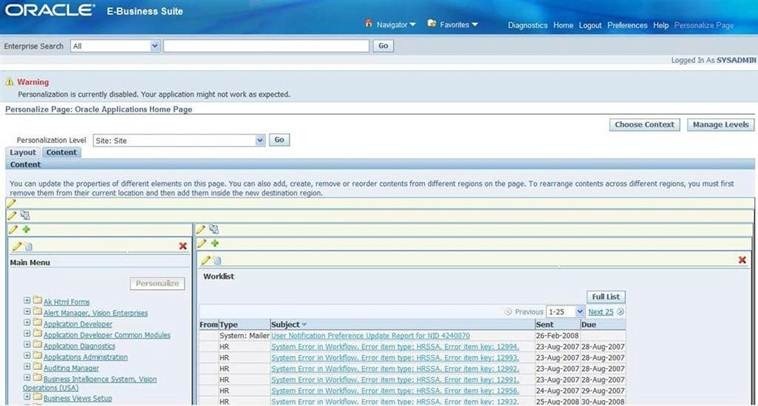Click the Next 25 link
Viewport: 758px width, 406px height.
tap(601, 312)
